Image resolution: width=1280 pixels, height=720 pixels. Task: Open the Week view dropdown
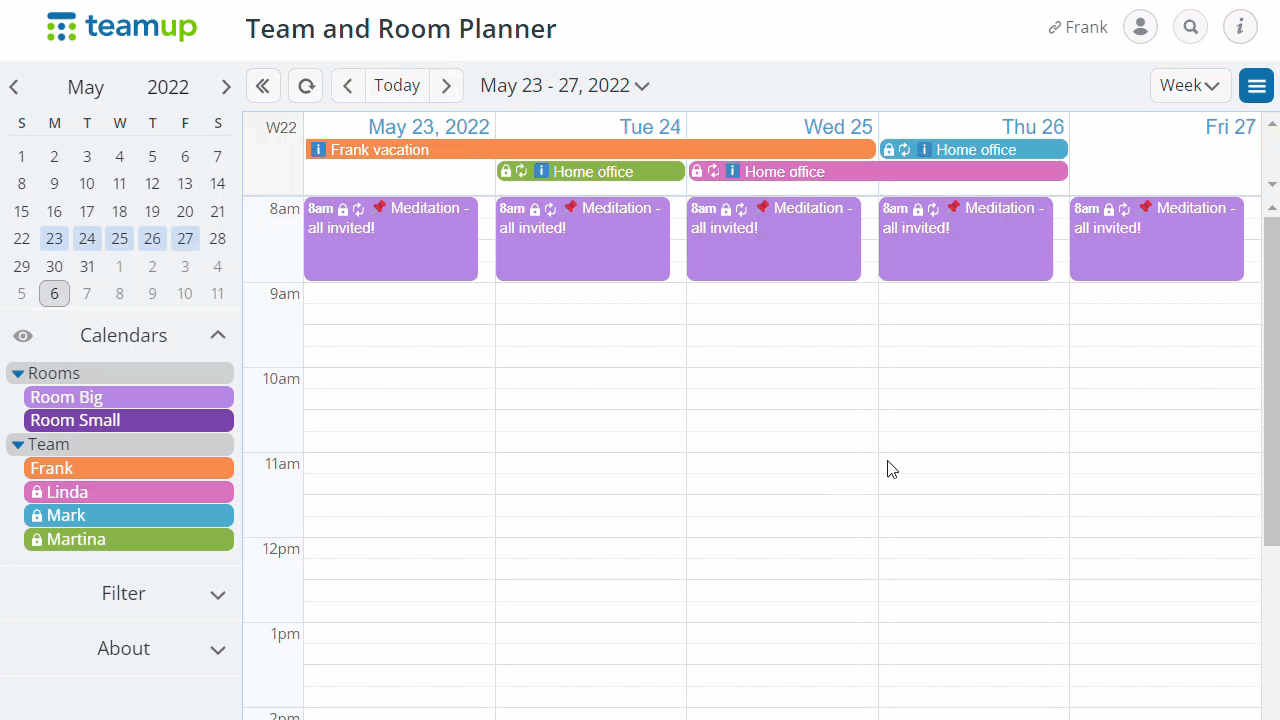click(x=1189, y=85)
